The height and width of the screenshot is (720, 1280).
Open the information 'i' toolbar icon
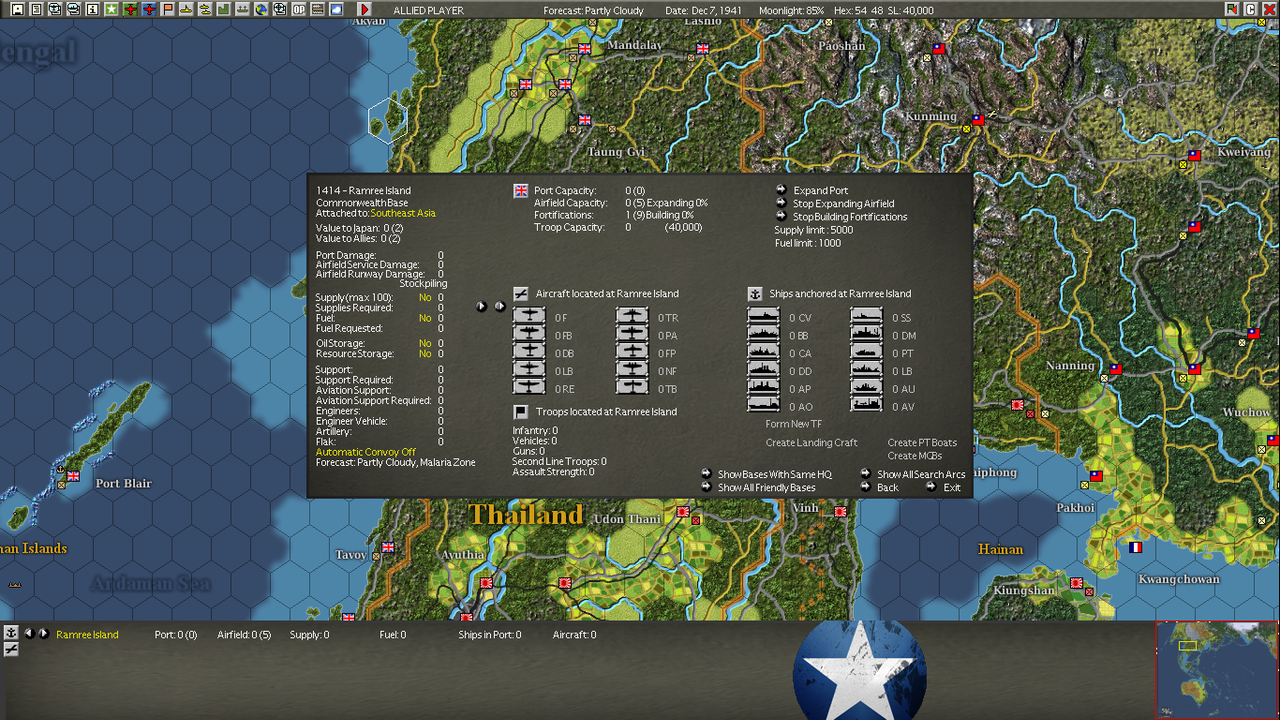[x=92, y=10]
